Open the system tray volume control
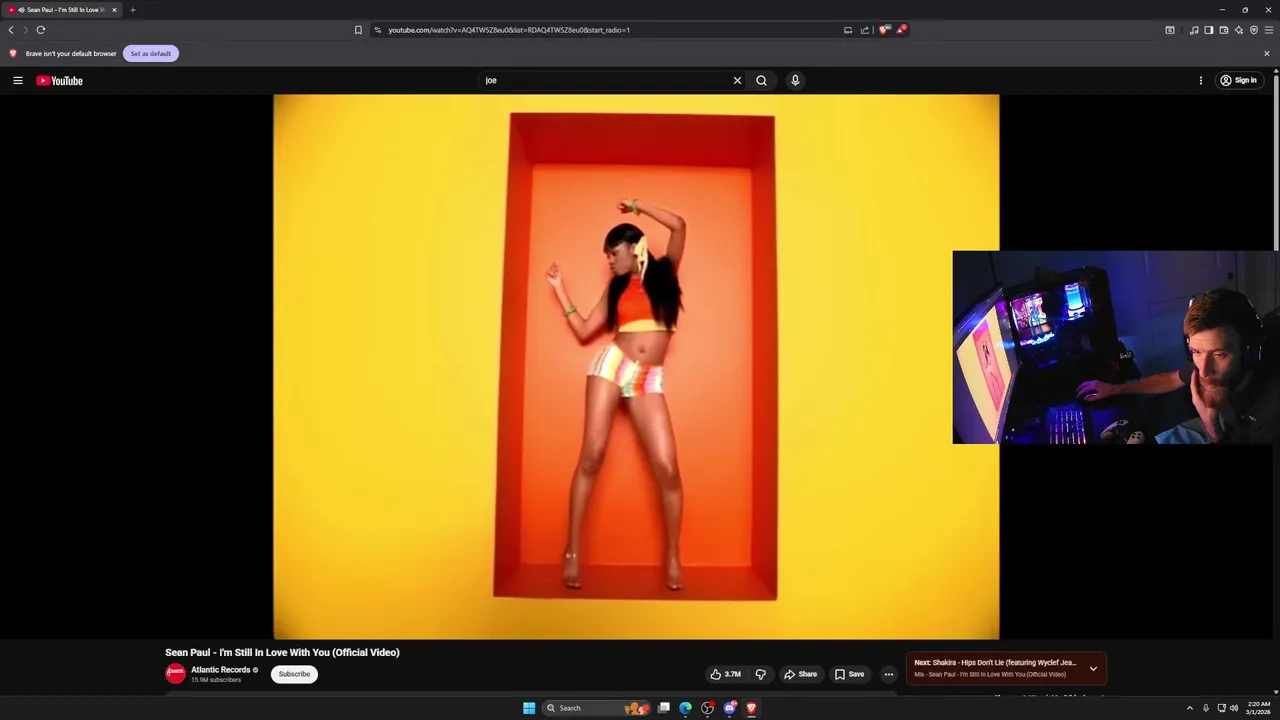Screen dimensions: 1280x720 (x=1234, y=708)
